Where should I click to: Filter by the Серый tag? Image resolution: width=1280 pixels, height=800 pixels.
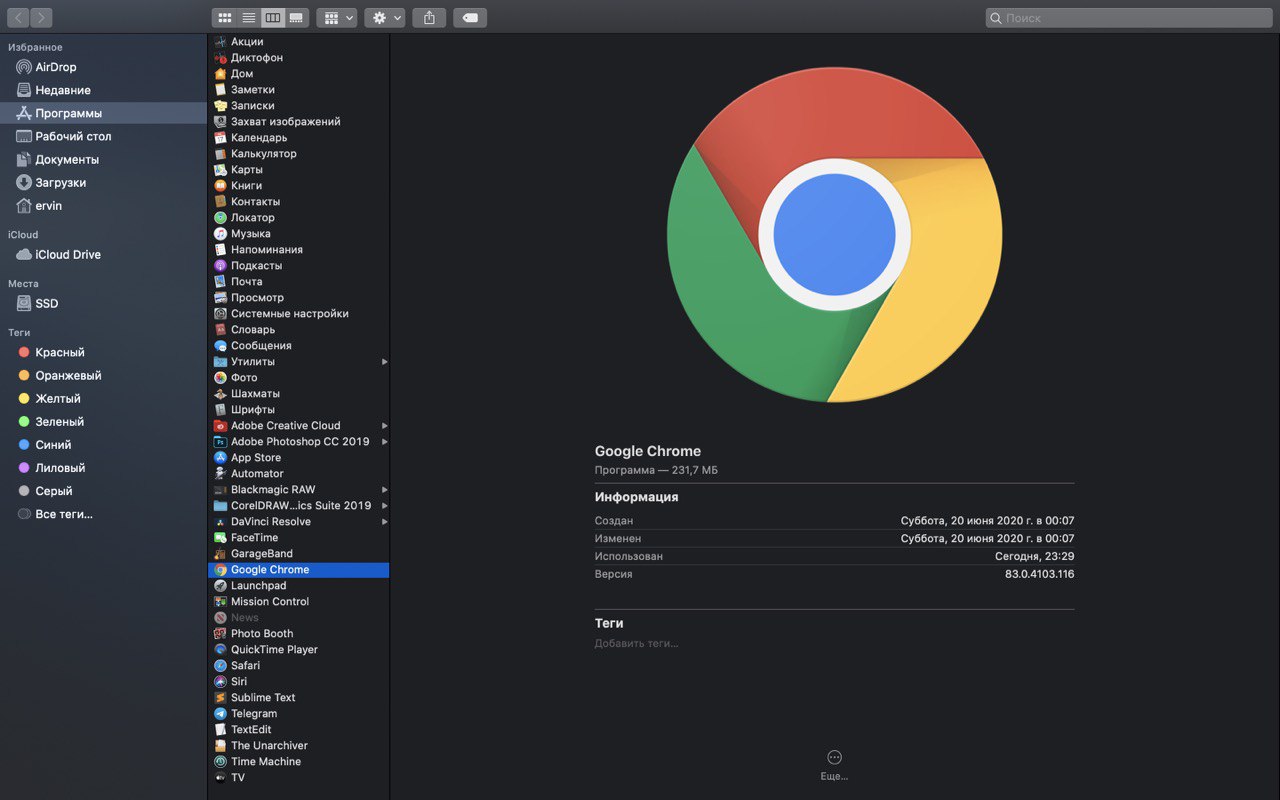point(103,490)
